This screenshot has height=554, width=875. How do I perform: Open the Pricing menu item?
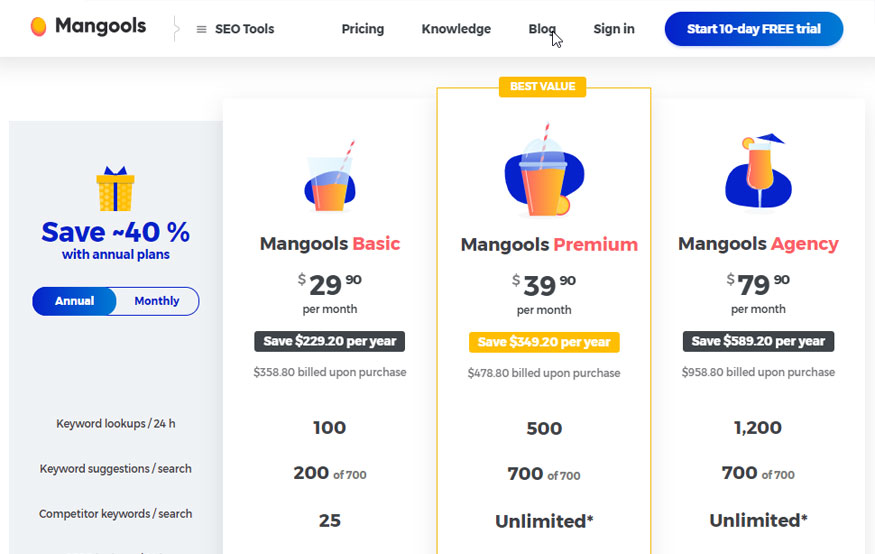pos(363,29)
